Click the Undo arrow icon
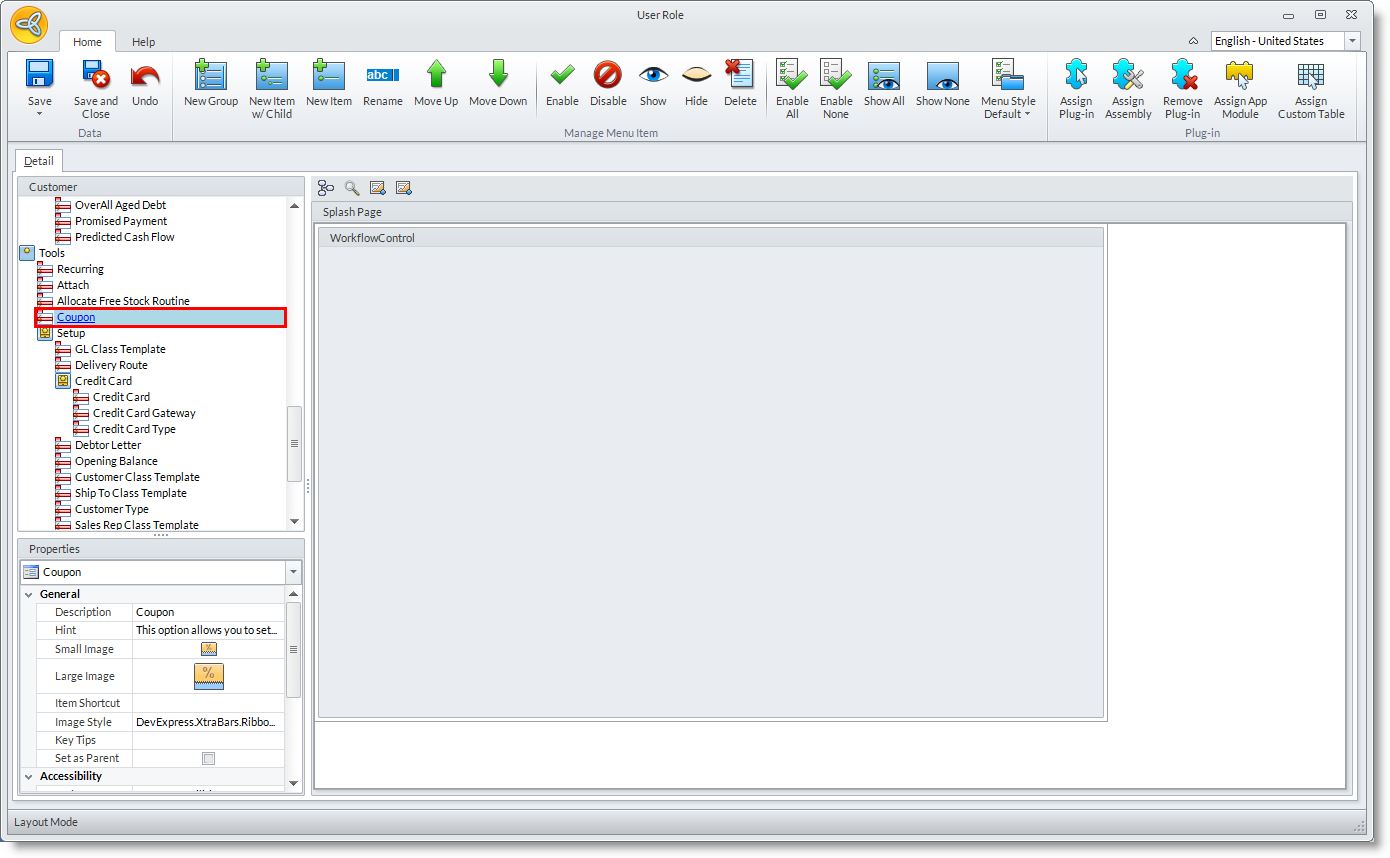The width and height of the screenshot is (1390, 858). click(145, 76)
